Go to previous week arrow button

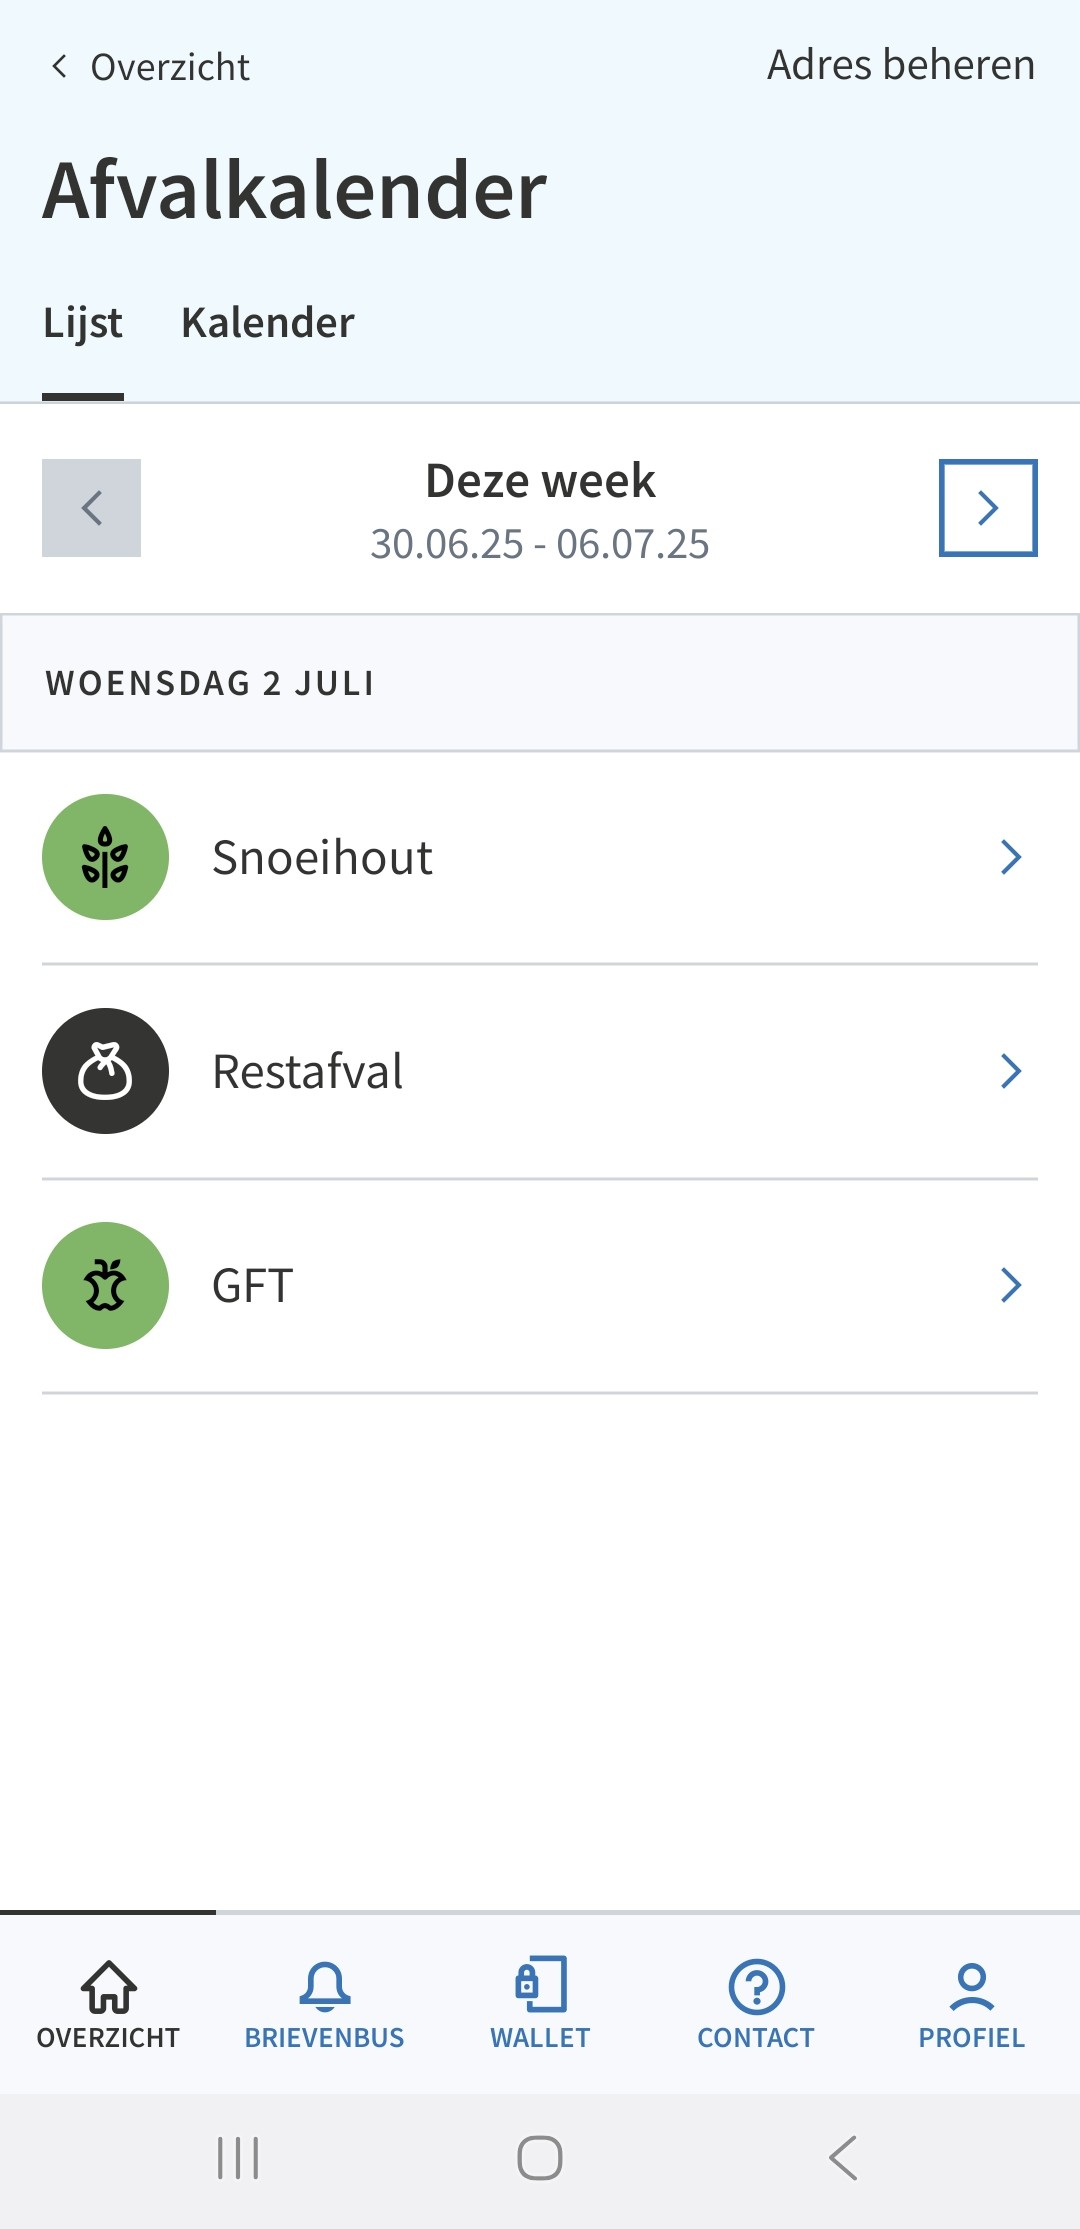point(91,508)
